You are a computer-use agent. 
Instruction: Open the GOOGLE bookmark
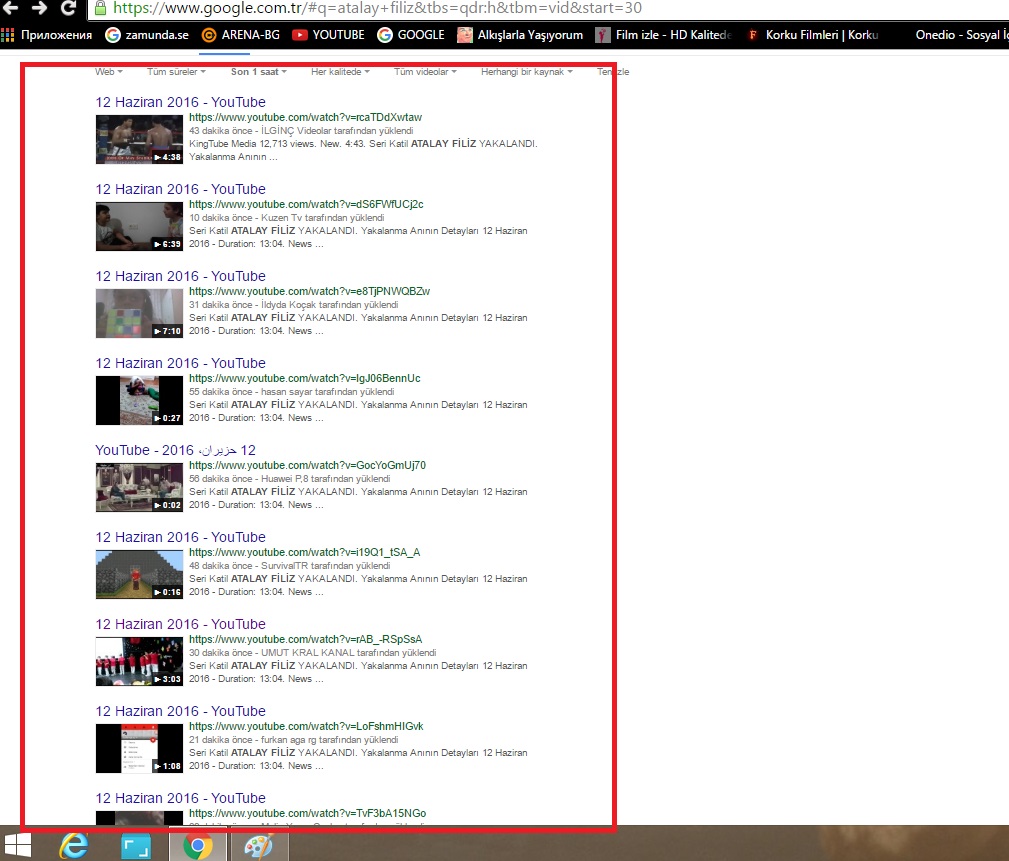pyautogui.click(x=411, y=35)
